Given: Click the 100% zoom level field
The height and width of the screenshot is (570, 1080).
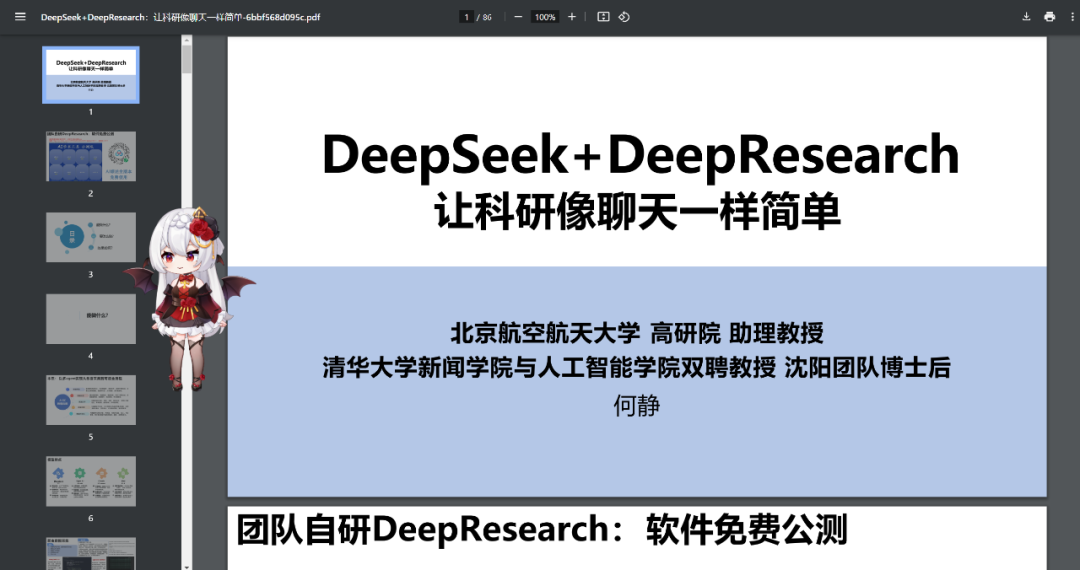Looking at the screenshot, I should 545,17.
